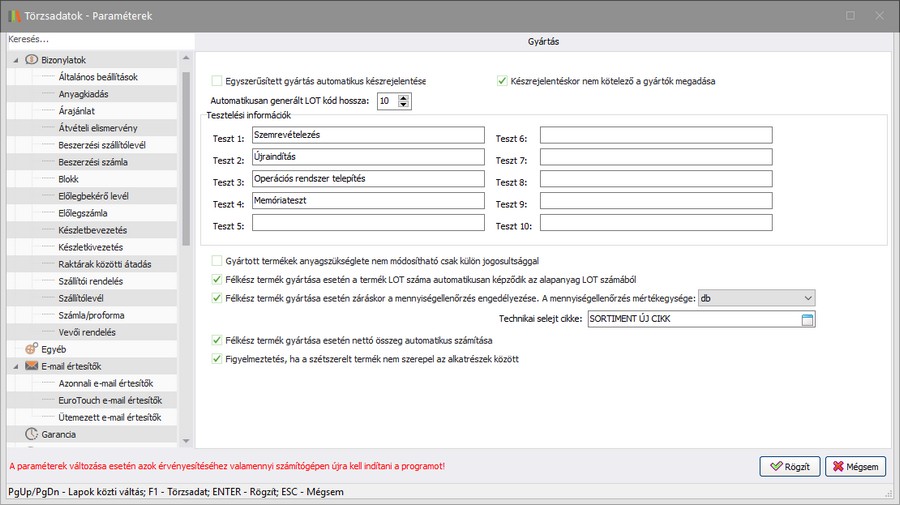Click the E-mail értesítők envelope icon
This screenshot has height=505, width=900.
(32, 366)
